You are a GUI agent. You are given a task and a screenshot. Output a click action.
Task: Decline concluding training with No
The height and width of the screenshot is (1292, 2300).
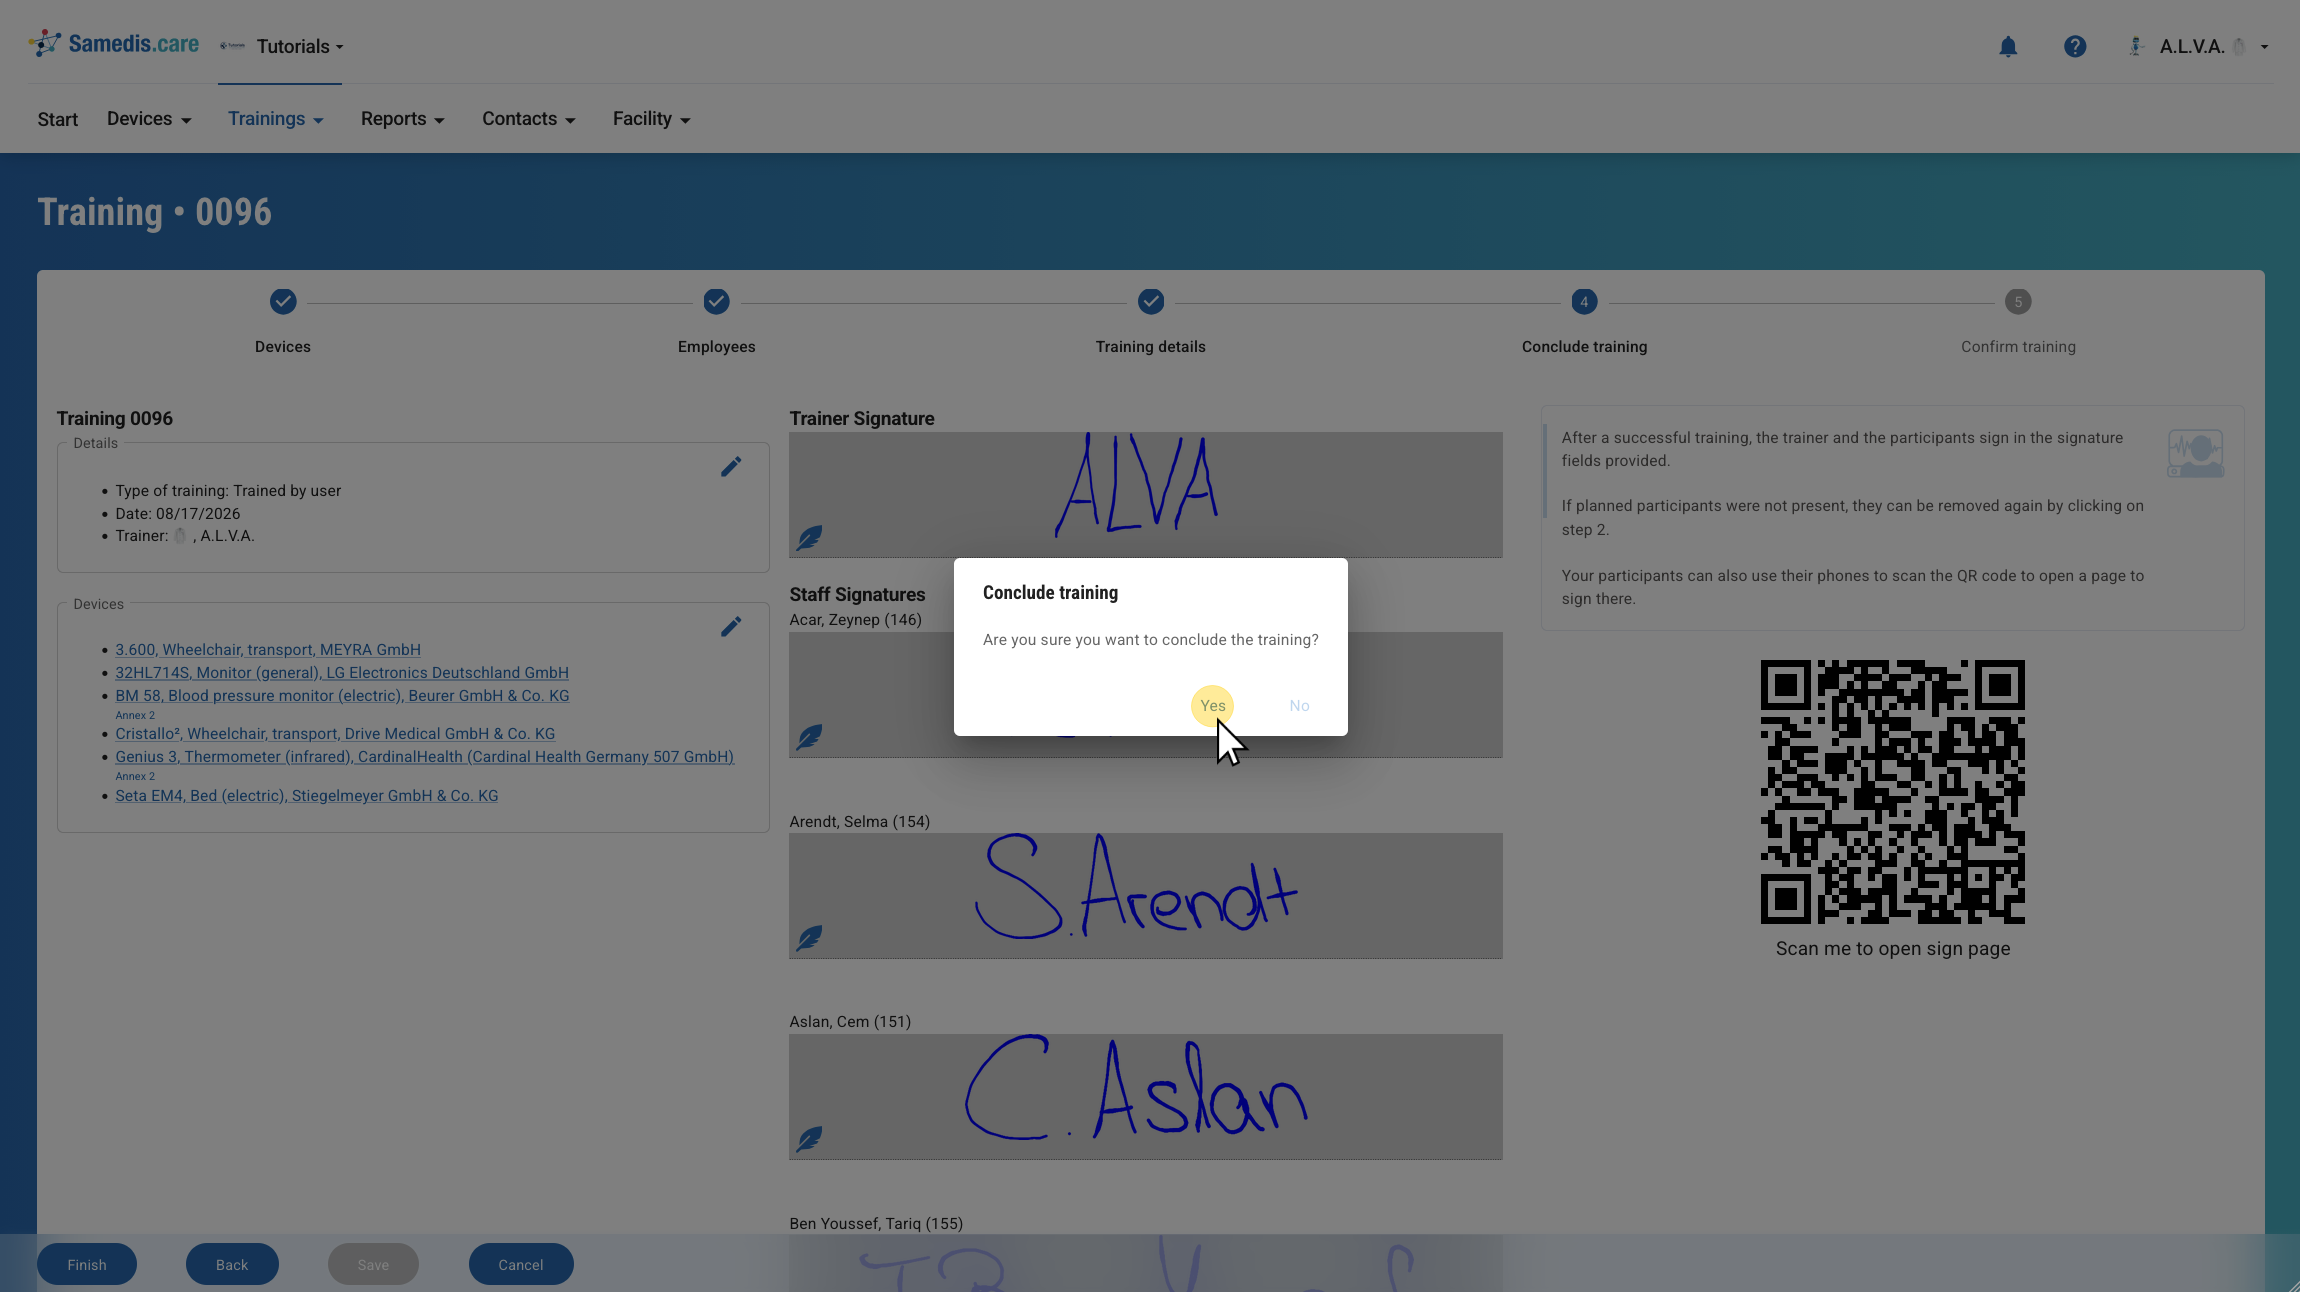coord(1299,706)
